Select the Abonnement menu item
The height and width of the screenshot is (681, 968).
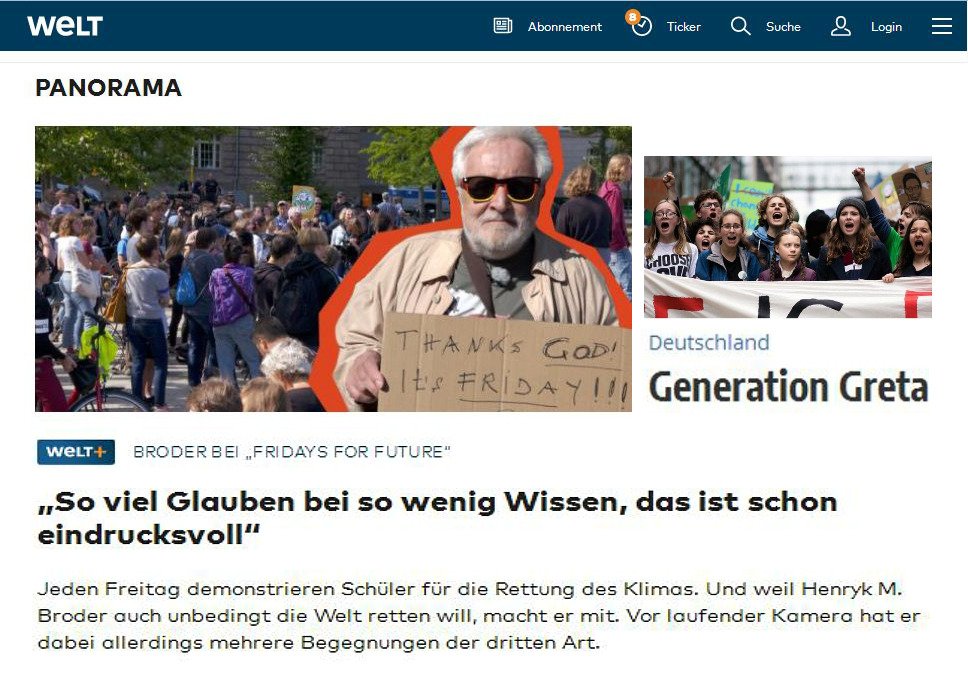tap(564, 27)
